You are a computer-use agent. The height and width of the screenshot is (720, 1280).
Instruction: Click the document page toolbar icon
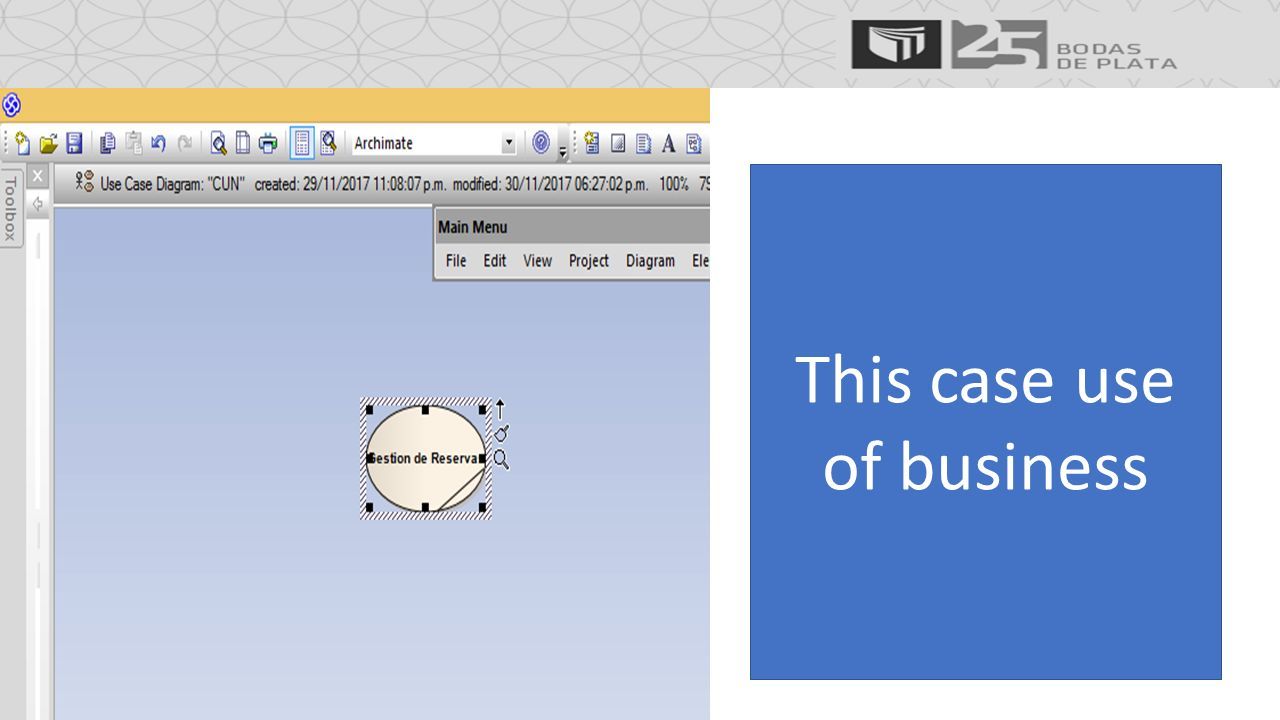point(643,143)
